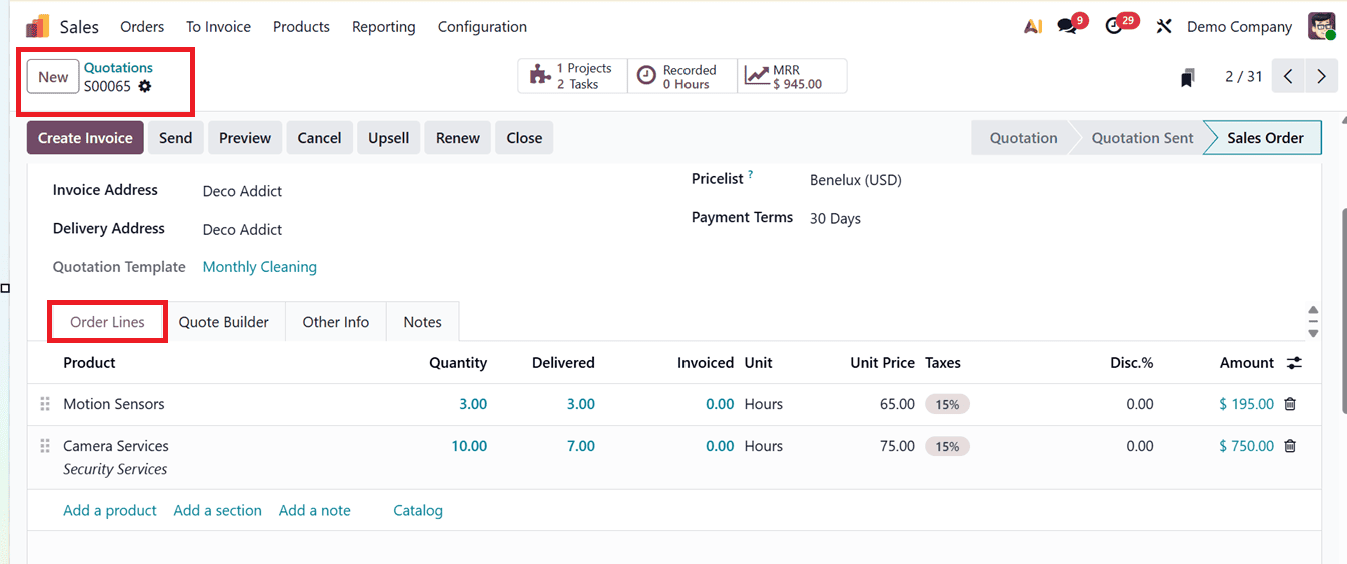Image resolution: width=1347 pixels, height=564 pixels.
Task: Click the scroll down arrow beside tabs
Action: (x=1313, y=333)
